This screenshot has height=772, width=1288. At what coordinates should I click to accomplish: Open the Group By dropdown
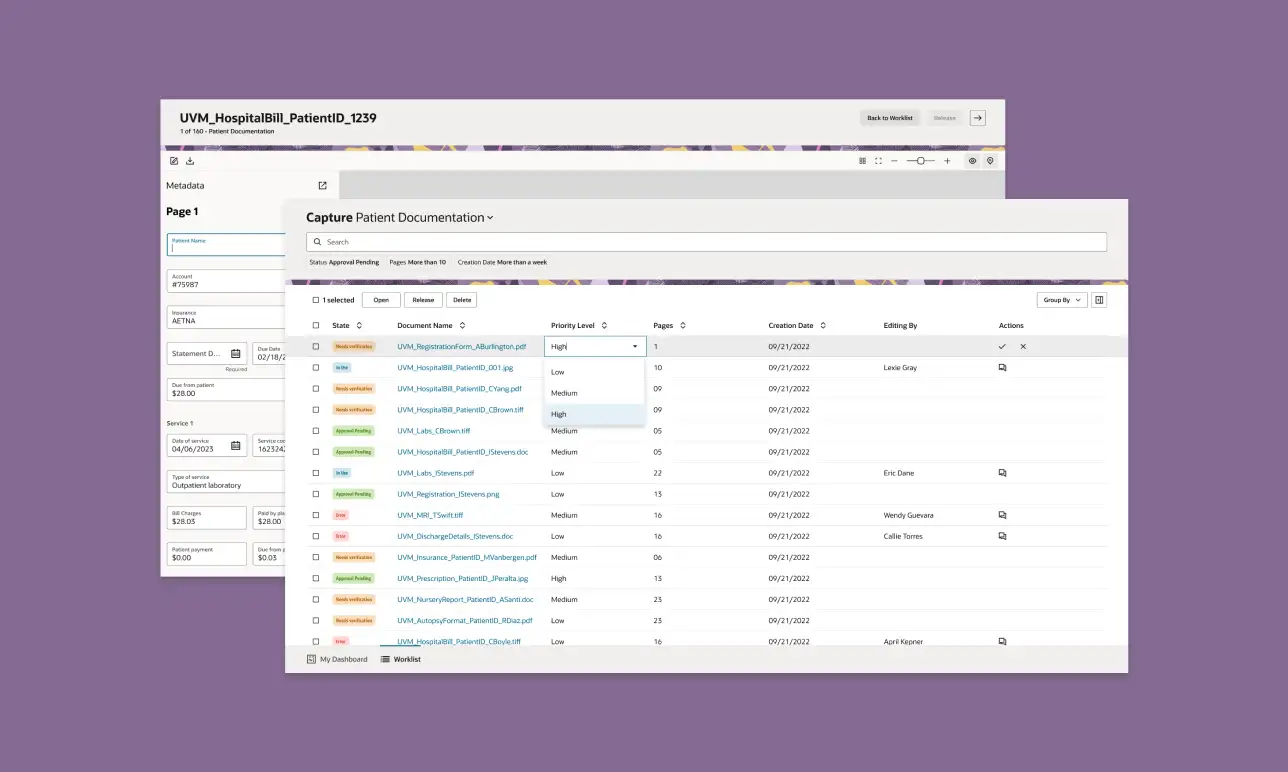point(1062,300)
